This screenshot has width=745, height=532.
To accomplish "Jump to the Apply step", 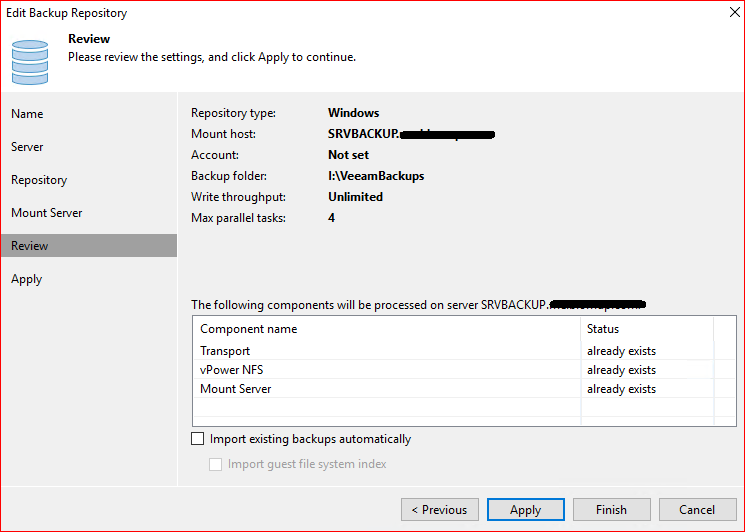I will (x=27, y=279).
